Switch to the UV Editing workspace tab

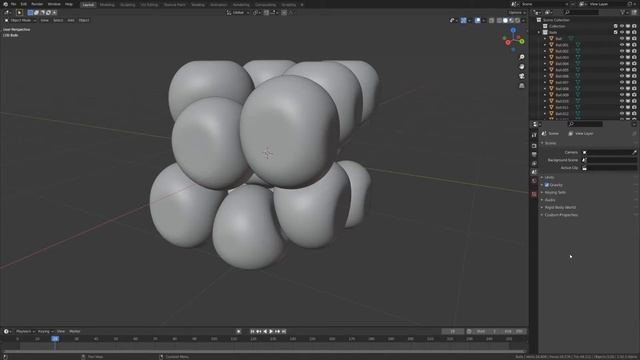click(149, 4)
